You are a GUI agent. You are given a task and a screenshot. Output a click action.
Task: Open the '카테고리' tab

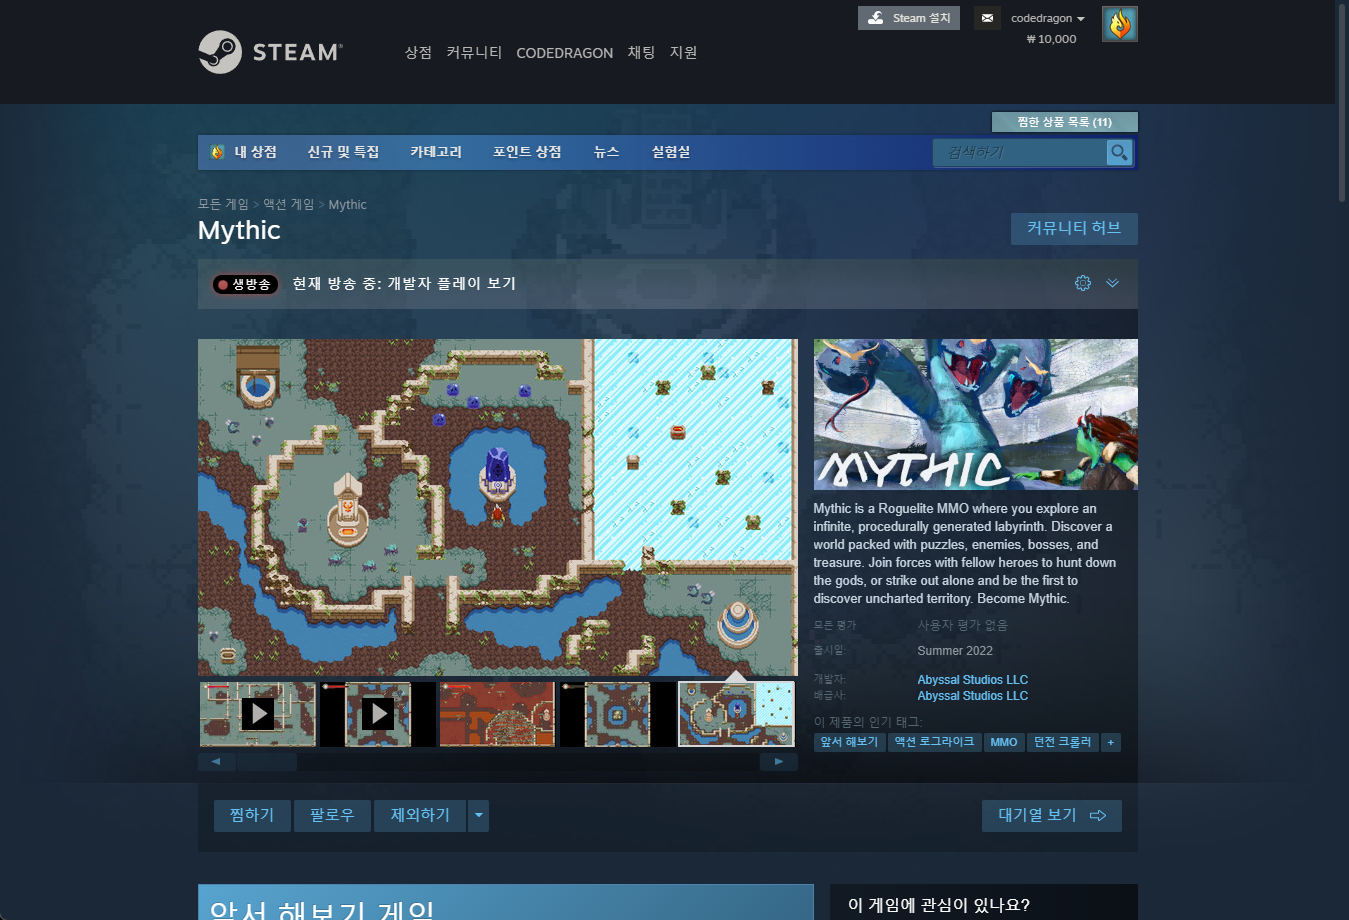(436, 152)
